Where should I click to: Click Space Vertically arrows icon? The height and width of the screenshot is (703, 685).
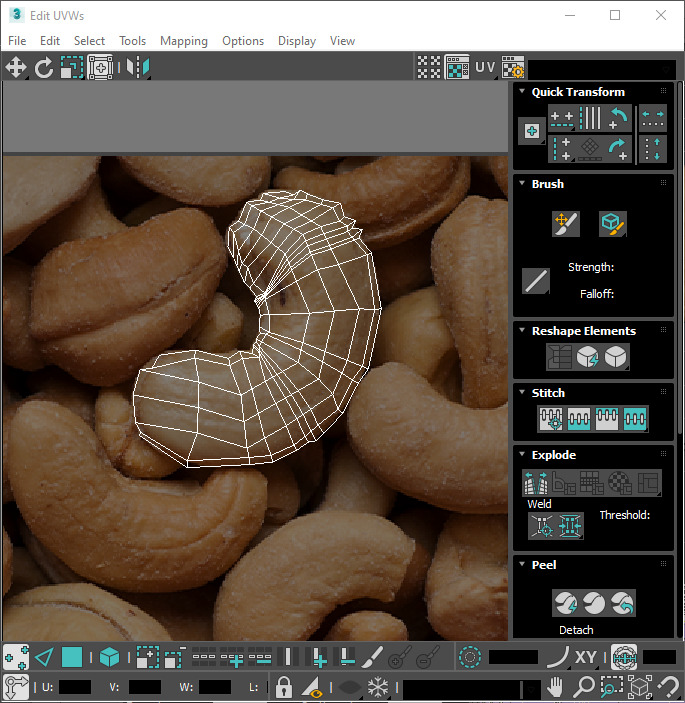pos(652,149)
